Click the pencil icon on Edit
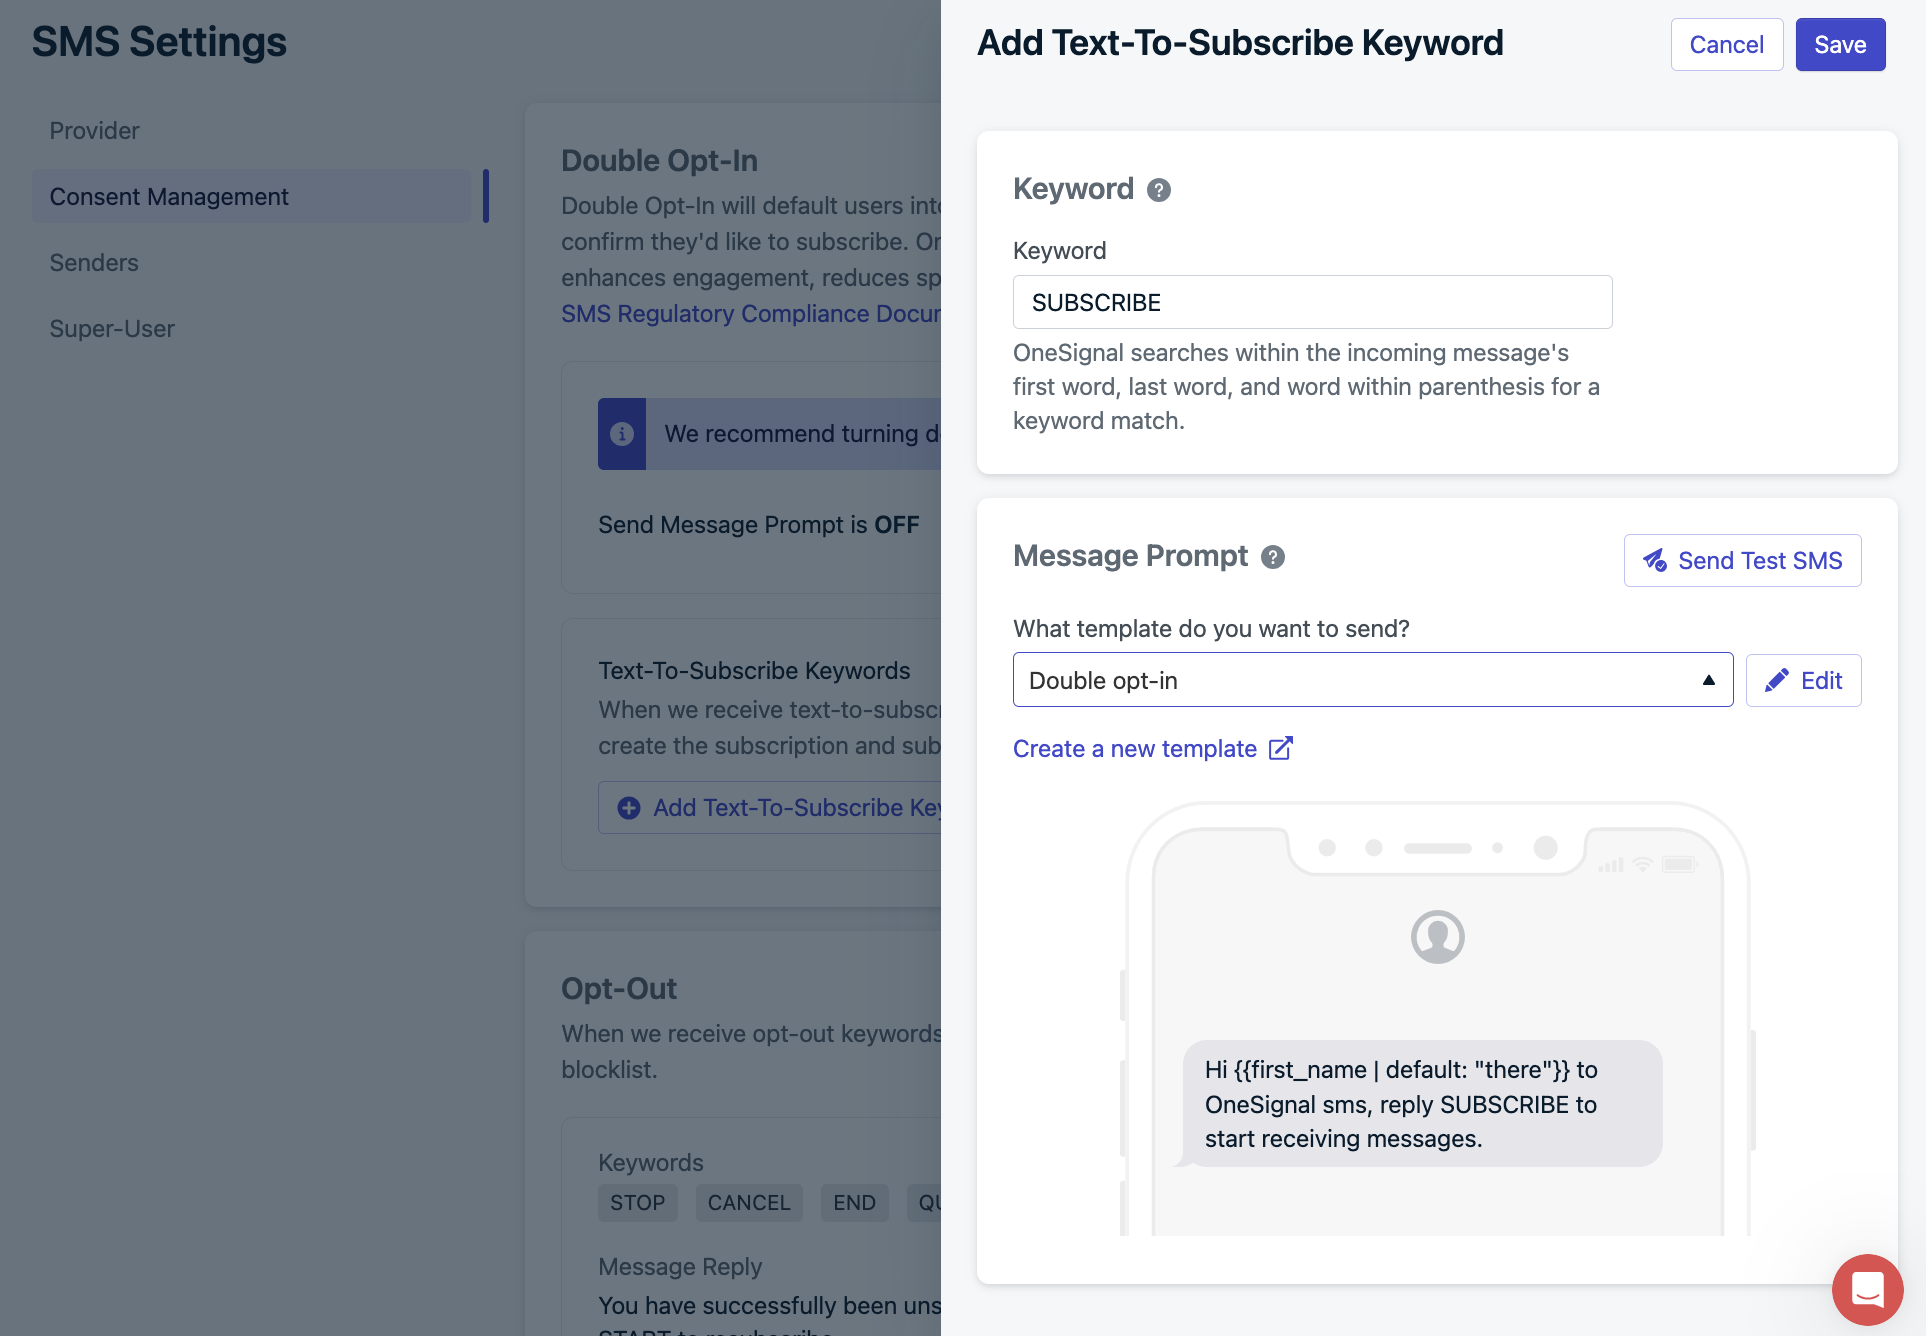This screenshot has height=1336, width=1926. point(1777,681)
